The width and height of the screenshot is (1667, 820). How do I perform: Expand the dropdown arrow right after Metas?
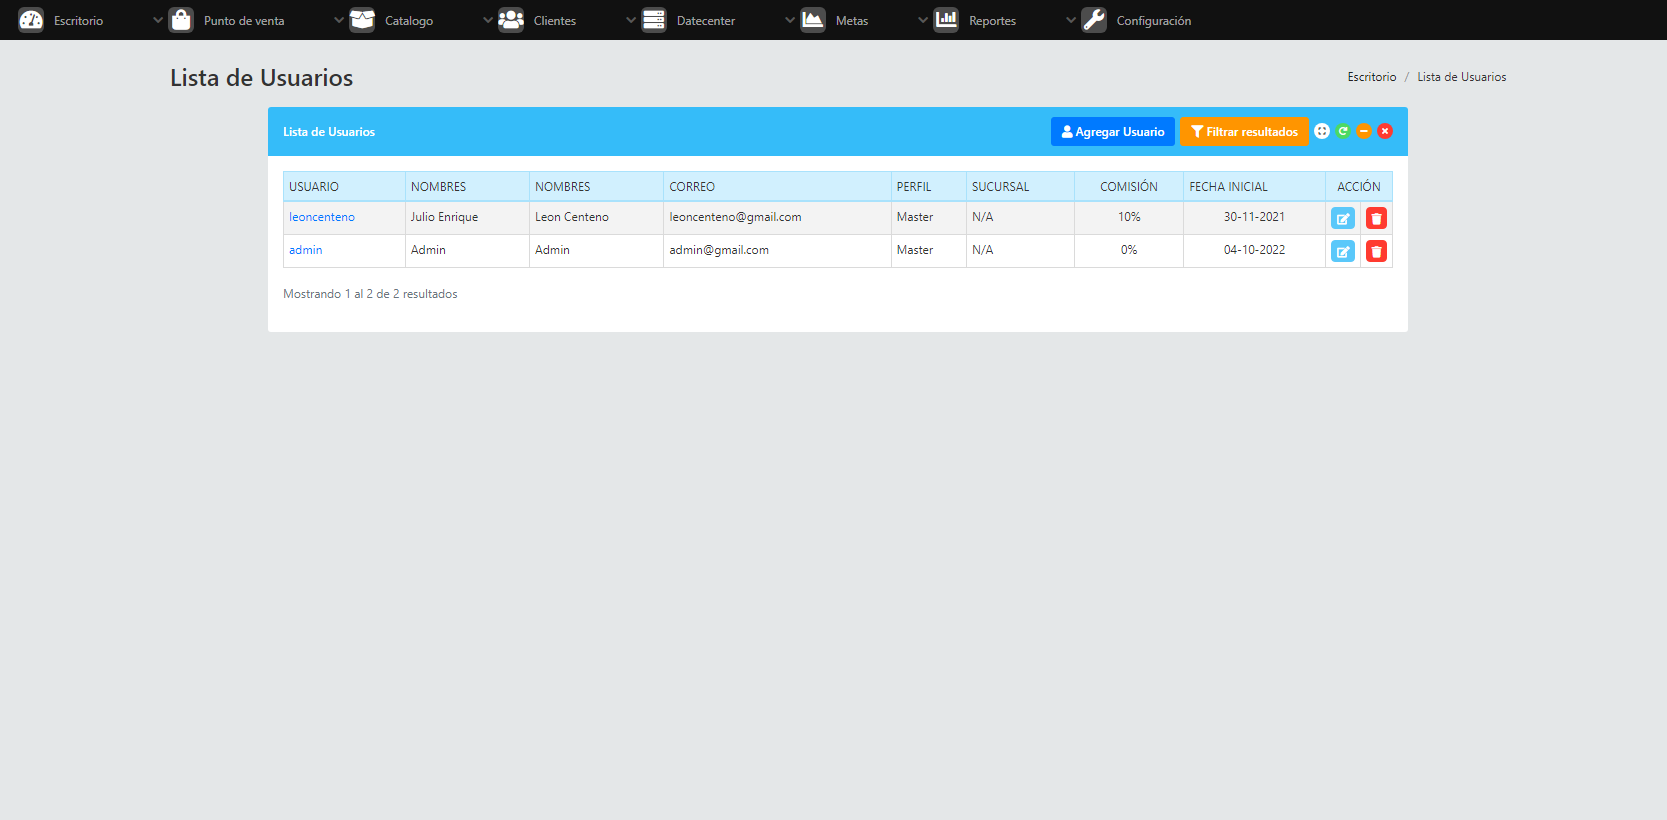pos(922,20)
